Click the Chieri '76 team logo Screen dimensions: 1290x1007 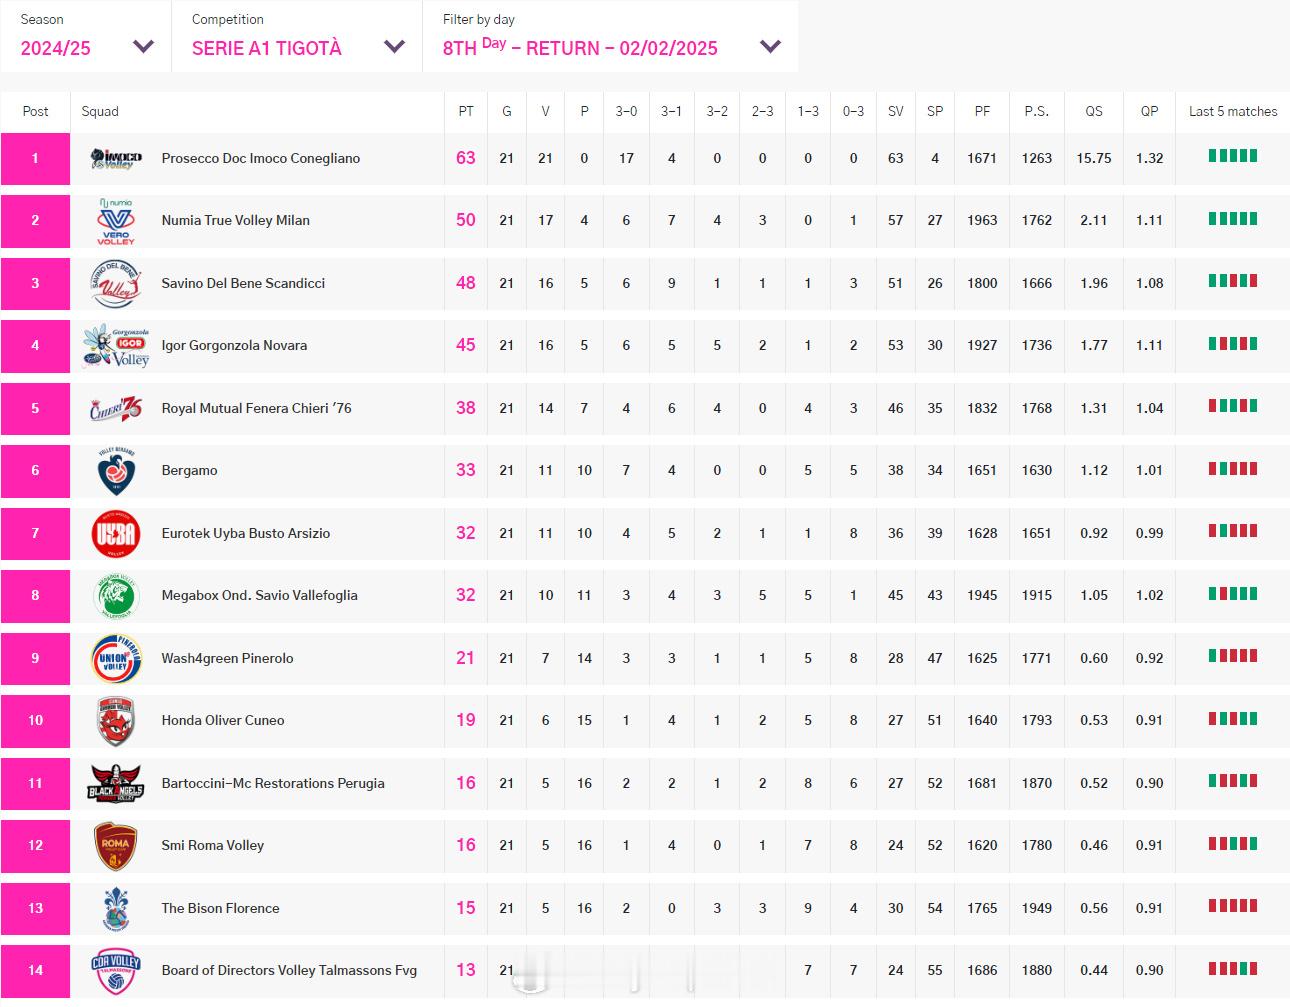(x=116, y=408)
